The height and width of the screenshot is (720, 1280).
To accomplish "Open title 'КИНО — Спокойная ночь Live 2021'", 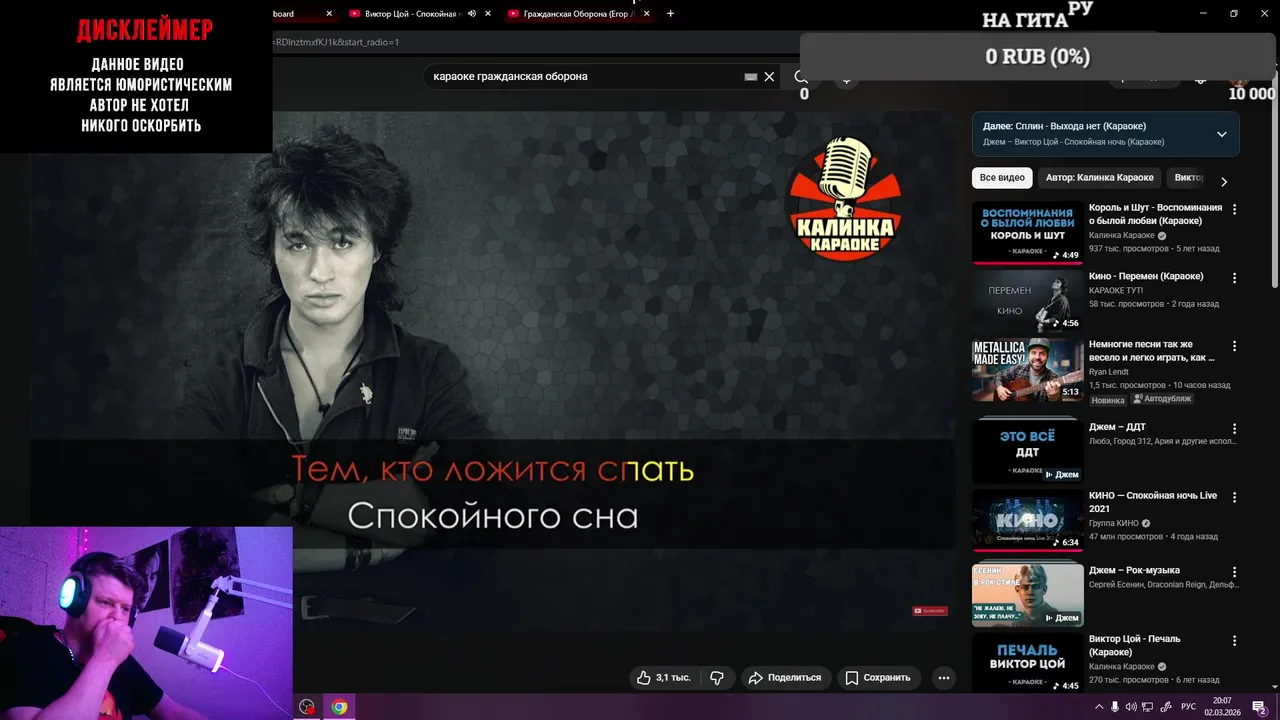I will 1153,502.
